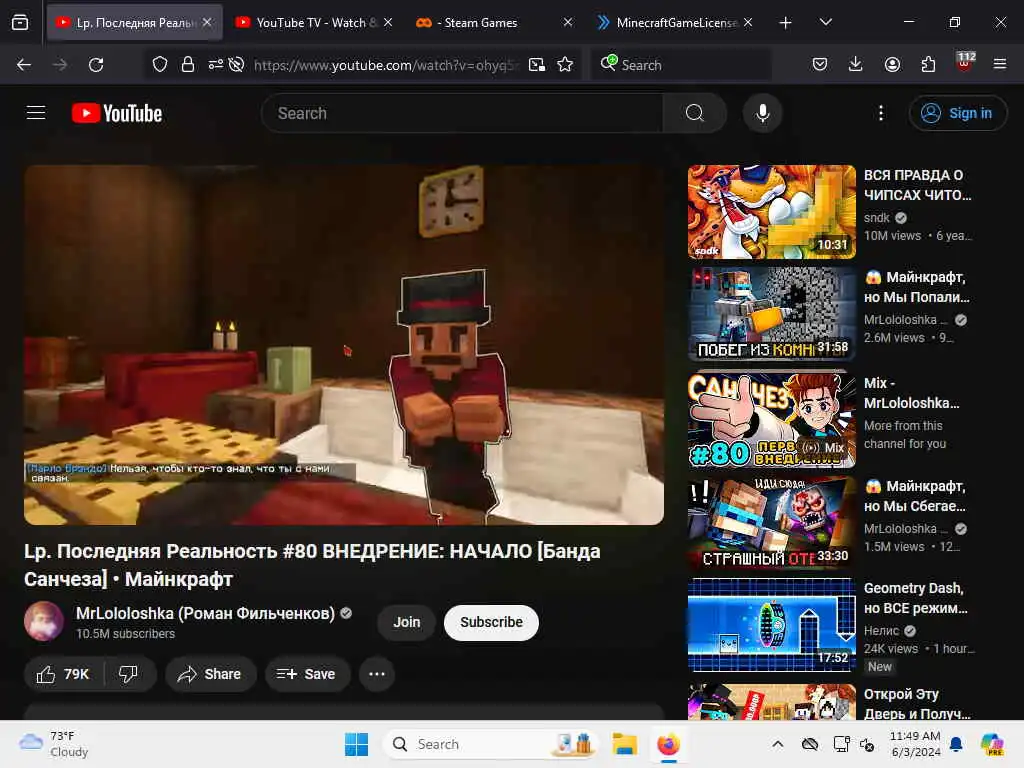Open the Firefox recent browsing view icon
The height and width of the screenshot is (768, 1024).
point(20,22)
